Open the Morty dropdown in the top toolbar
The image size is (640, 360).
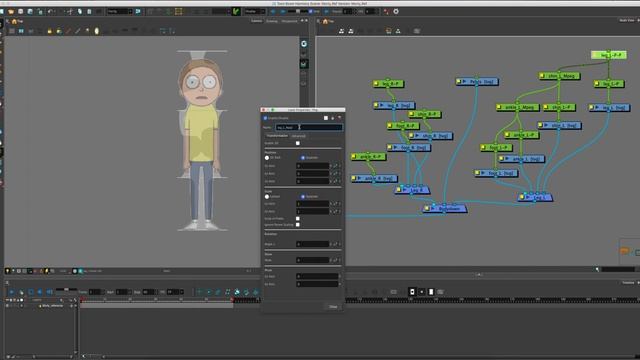tap(120, 11)
